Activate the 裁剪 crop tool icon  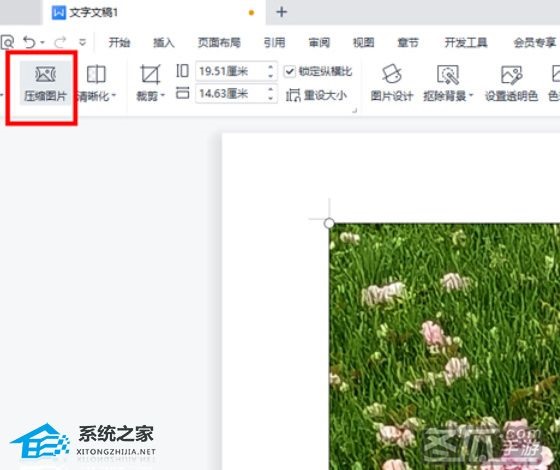[x=150, y=75]
